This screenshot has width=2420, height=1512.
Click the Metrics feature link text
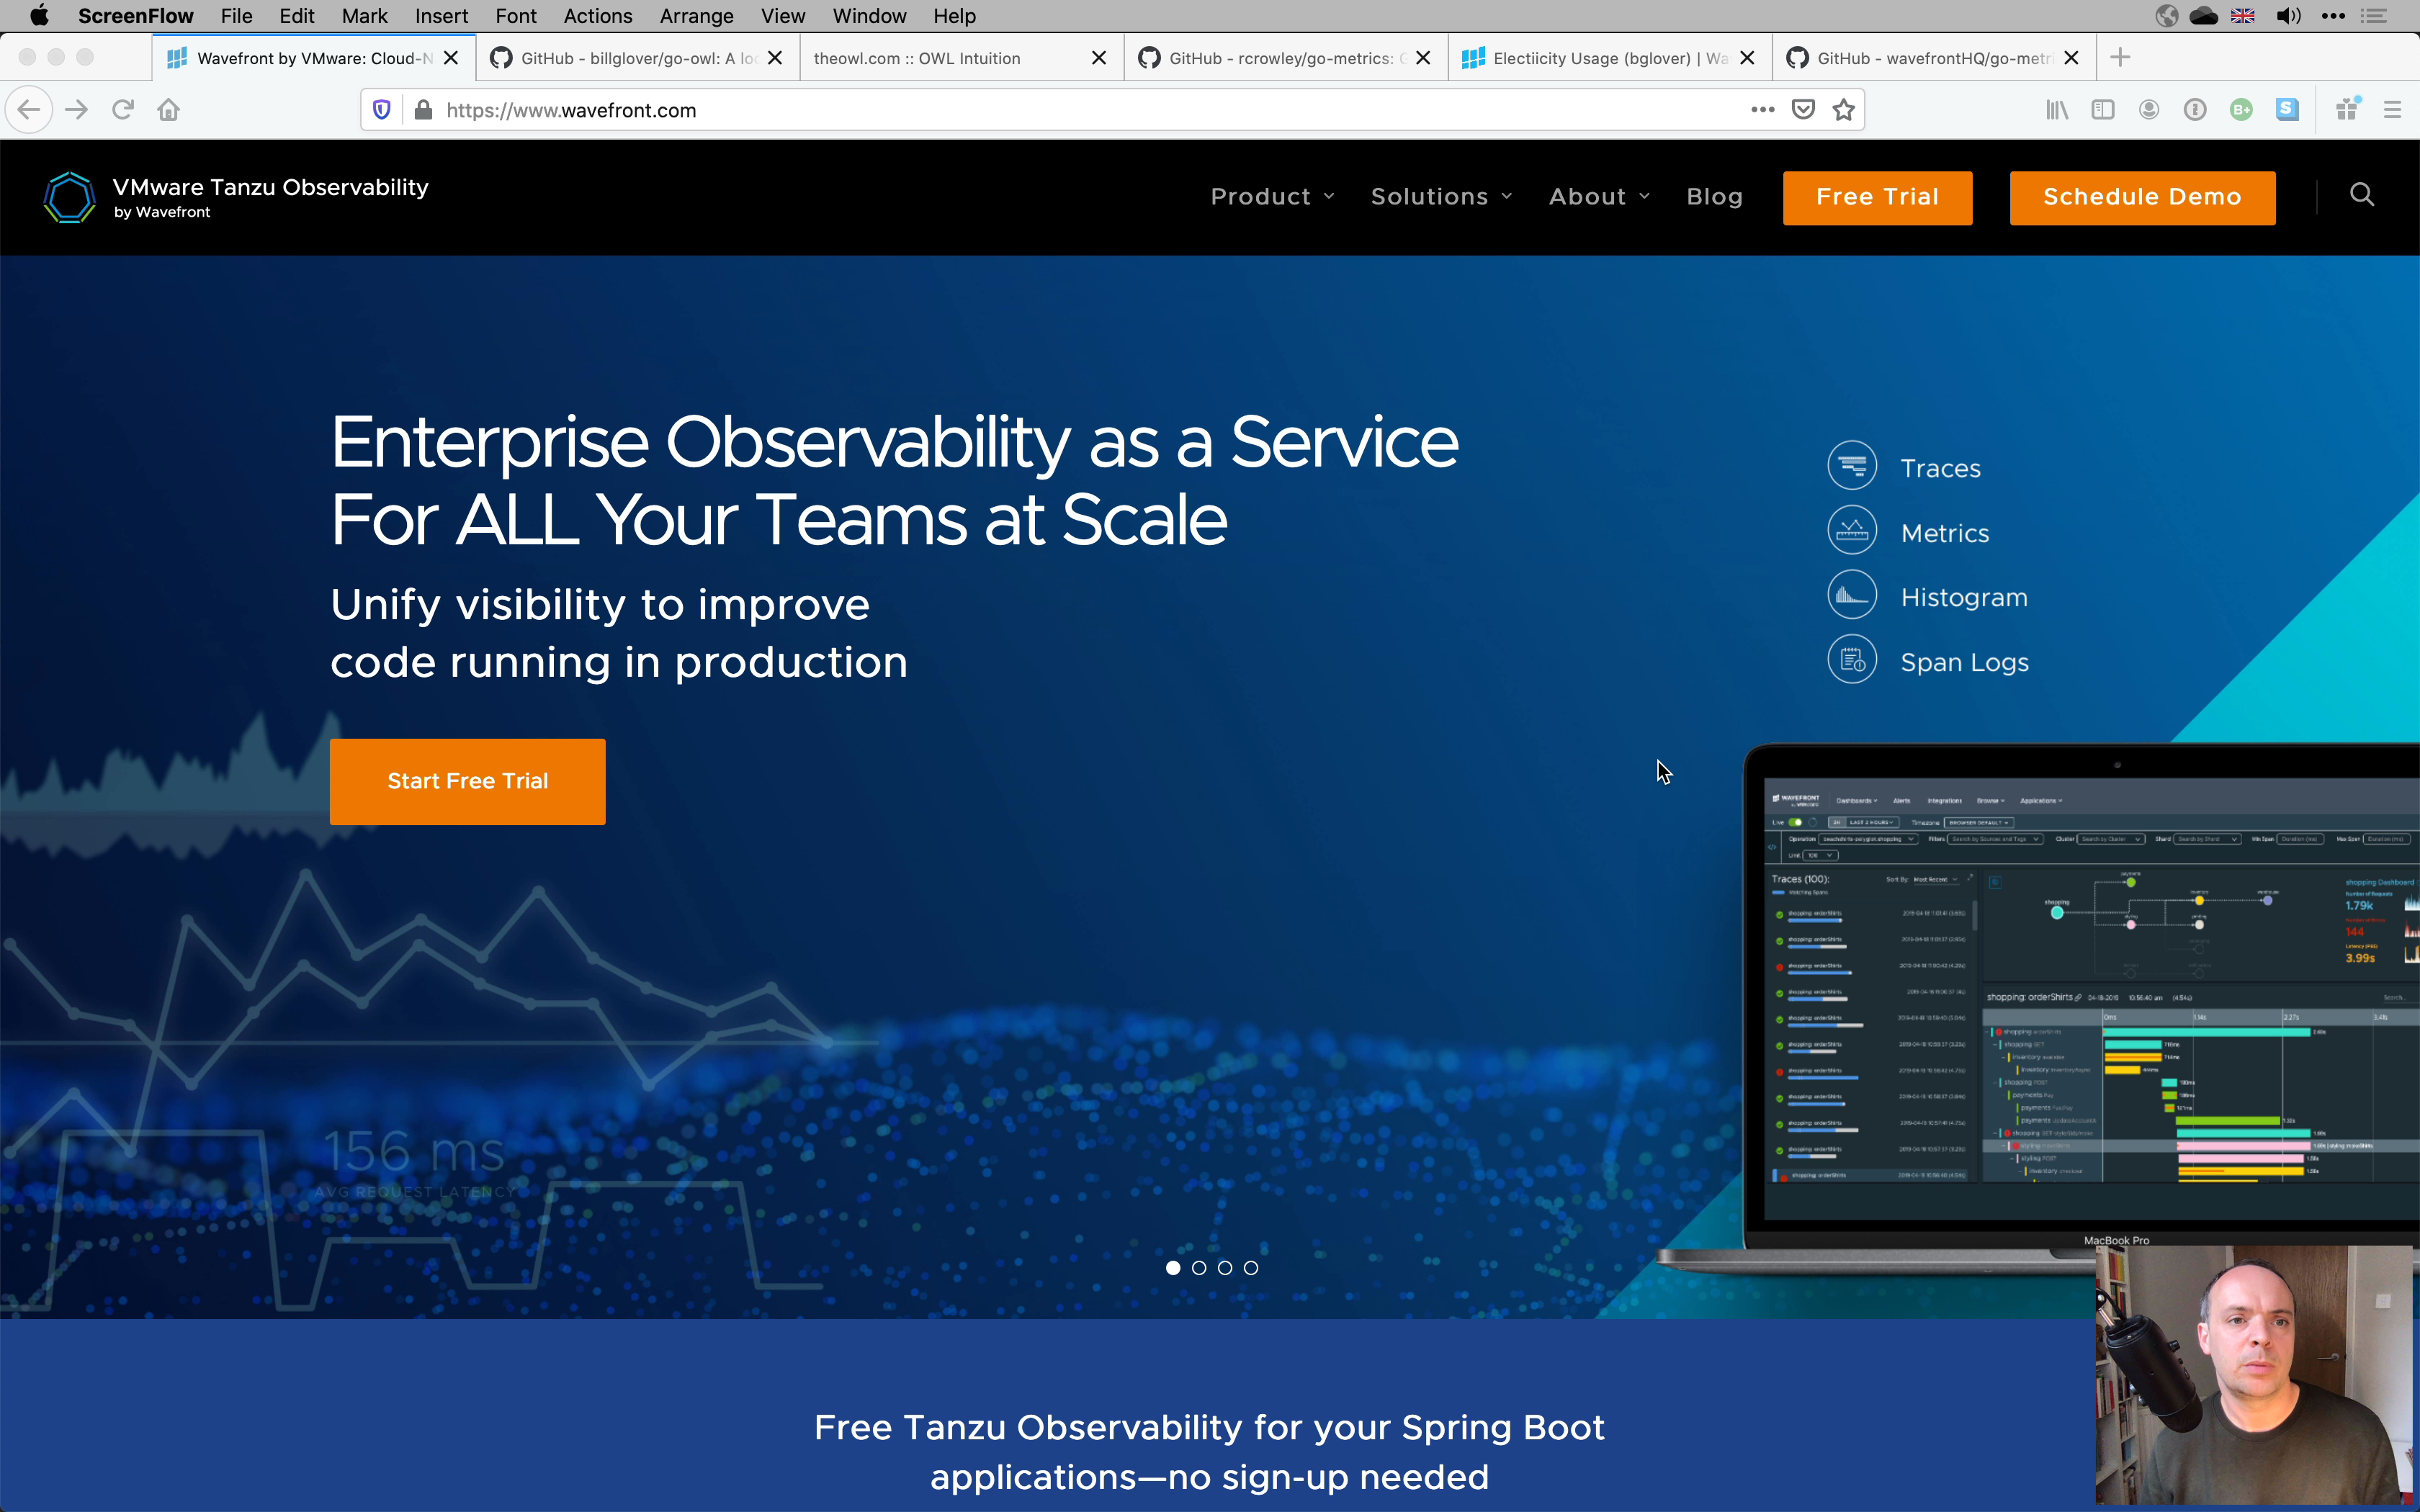click(x=1944, y=533)
